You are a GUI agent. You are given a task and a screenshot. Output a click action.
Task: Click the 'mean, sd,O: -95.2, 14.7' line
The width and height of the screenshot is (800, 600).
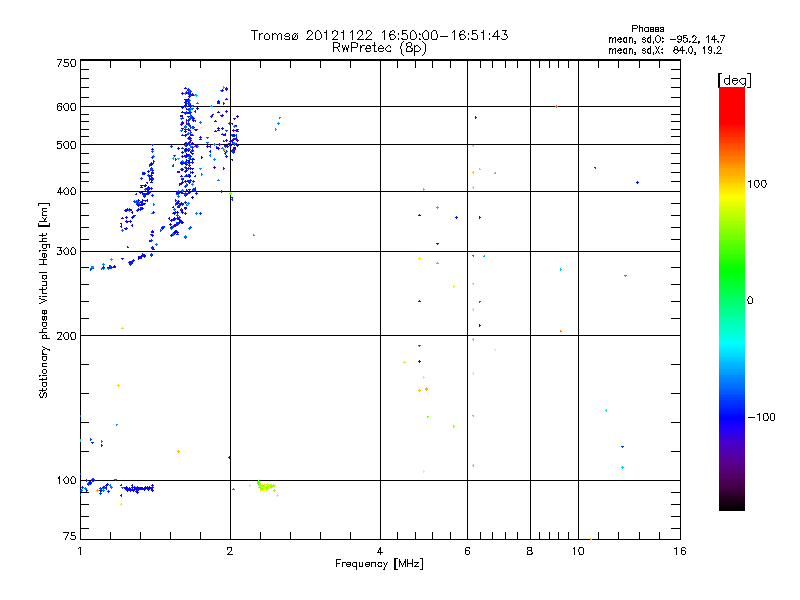(666, 39)
